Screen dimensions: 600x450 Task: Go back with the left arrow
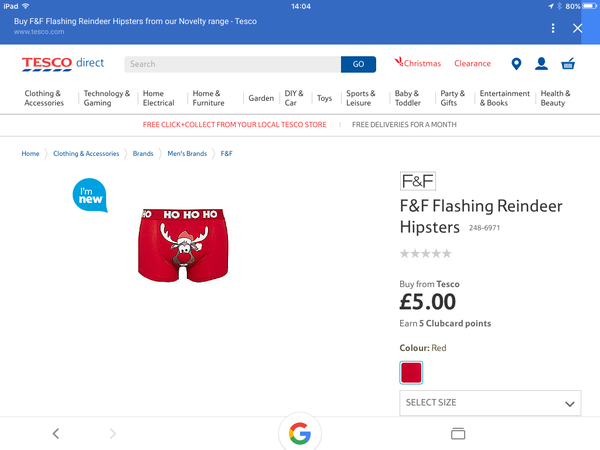(x=56, y=434)
